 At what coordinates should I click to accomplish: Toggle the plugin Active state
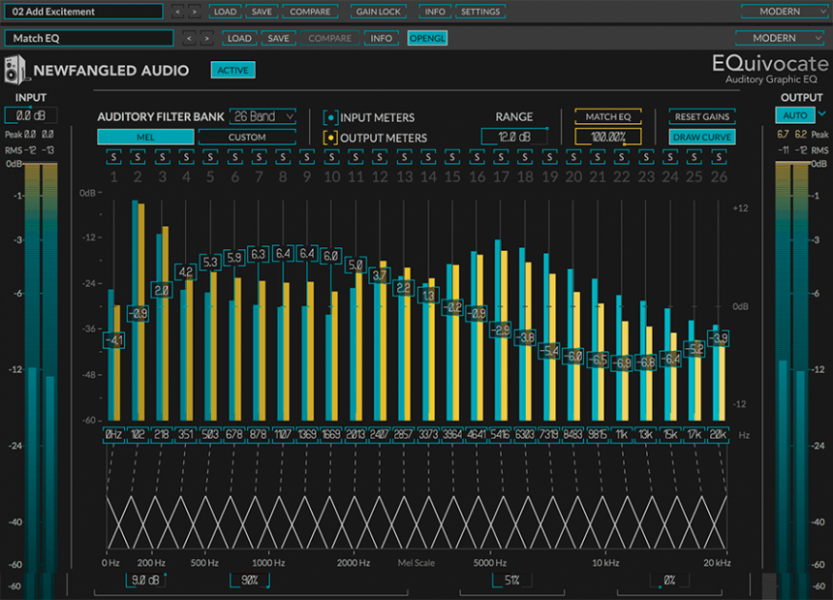[233, 70]
